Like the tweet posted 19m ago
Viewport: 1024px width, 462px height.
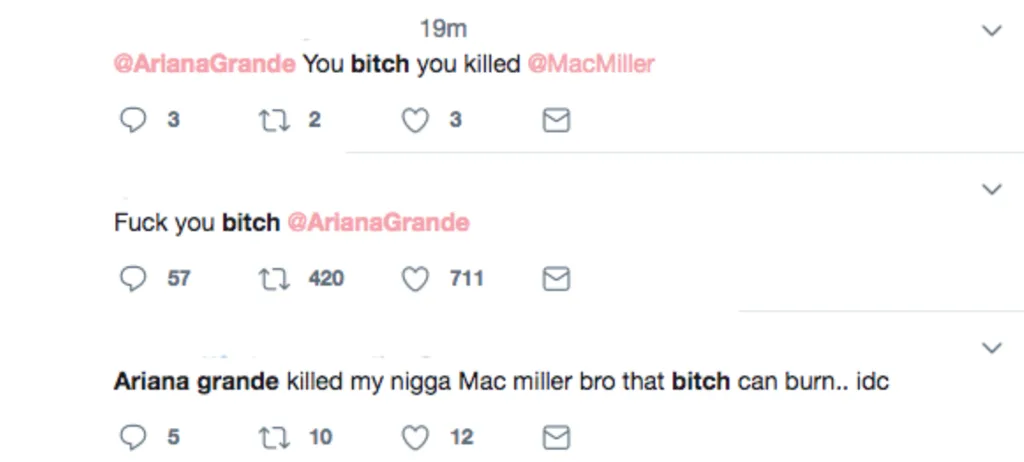click(x=415, y=120)
